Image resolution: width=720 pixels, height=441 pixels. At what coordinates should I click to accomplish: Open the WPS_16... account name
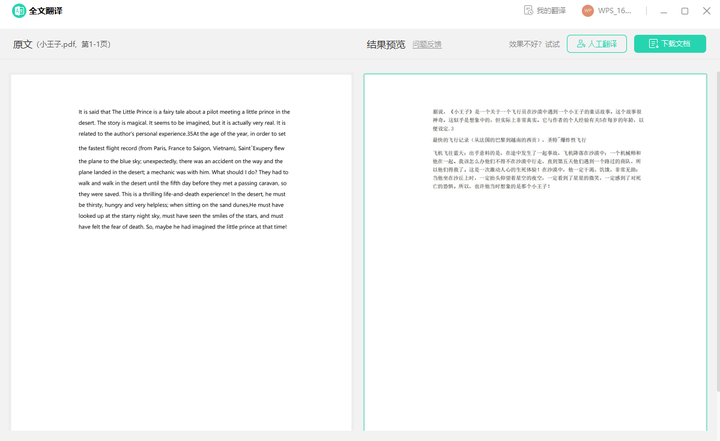[x=614, y=11]
